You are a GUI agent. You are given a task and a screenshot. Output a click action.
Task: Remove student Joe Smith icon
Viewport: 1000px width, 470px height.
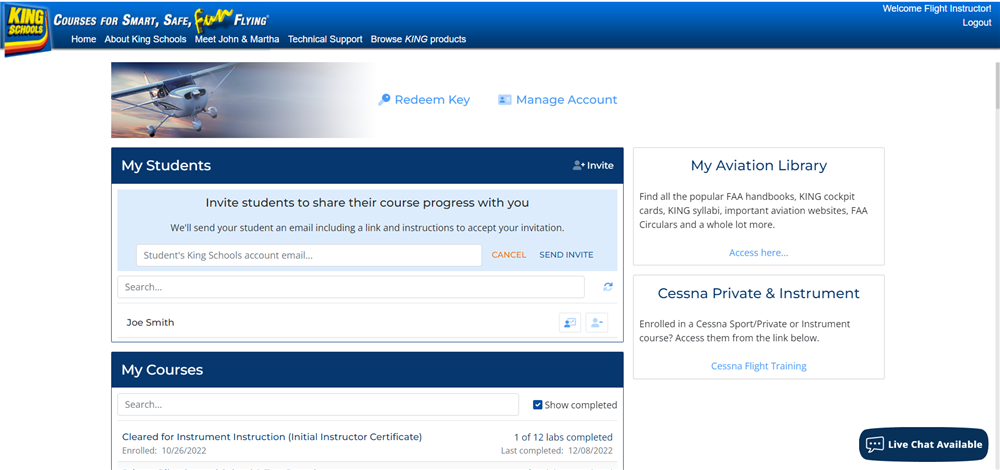coord(596,323)
